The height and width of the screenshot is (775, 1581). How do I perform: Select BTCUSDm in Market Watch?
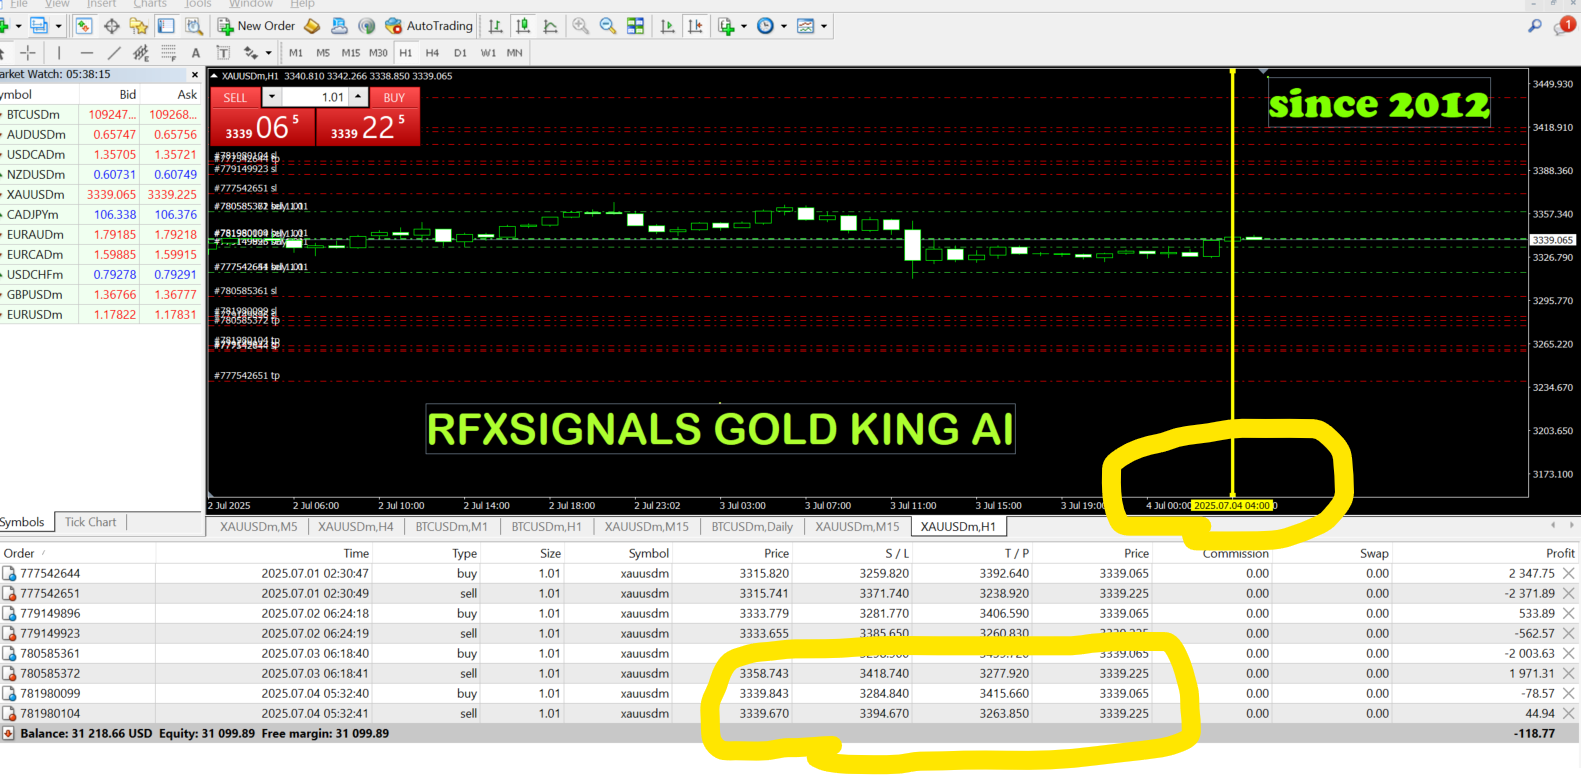pos(100,115)
